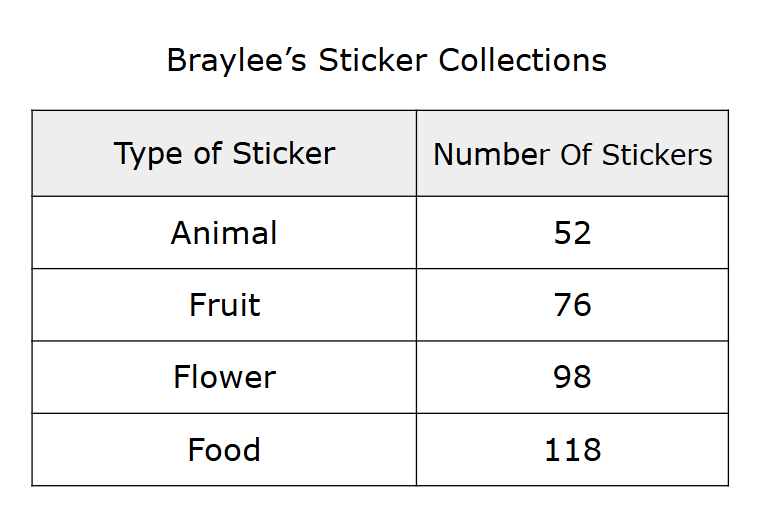Select the Food cell

[224, 450]
